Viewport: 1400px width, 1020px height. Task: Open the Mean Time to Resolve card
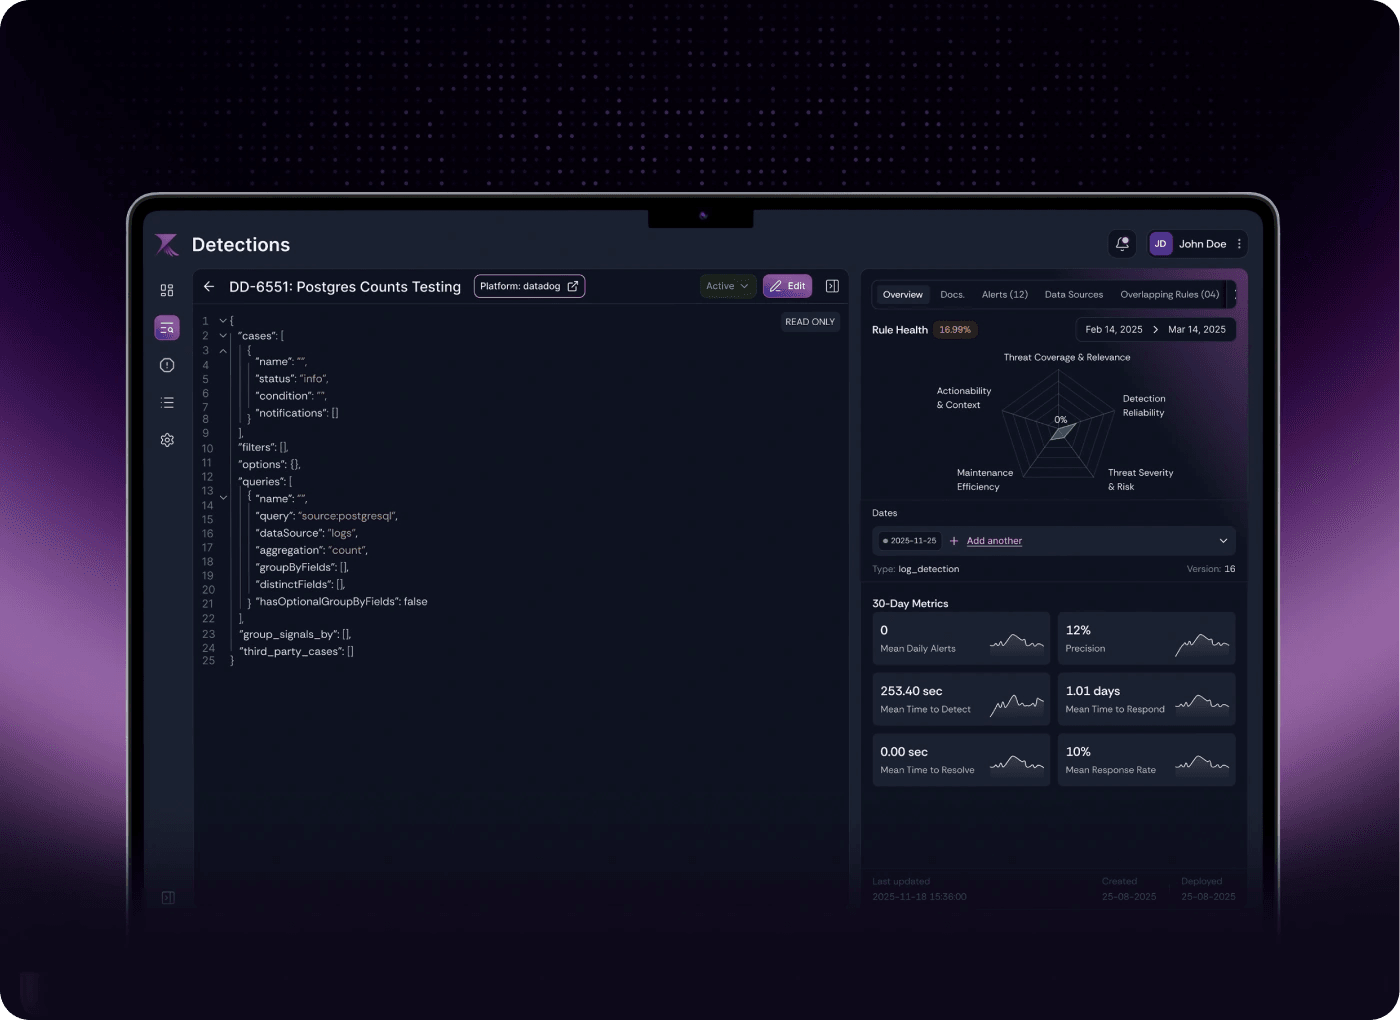click(961, 760)
